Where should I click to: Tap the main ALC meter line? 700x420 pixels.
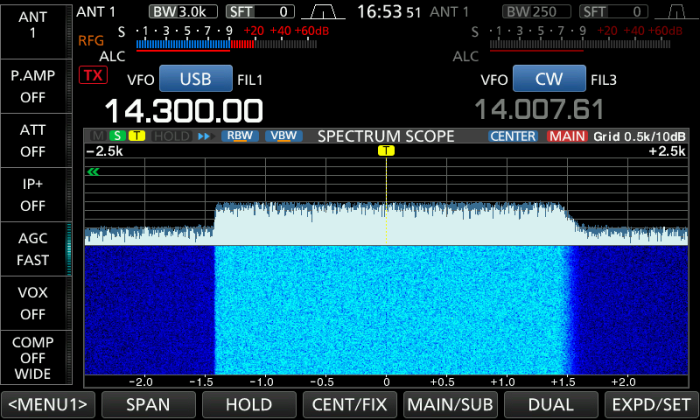(183, 51)
